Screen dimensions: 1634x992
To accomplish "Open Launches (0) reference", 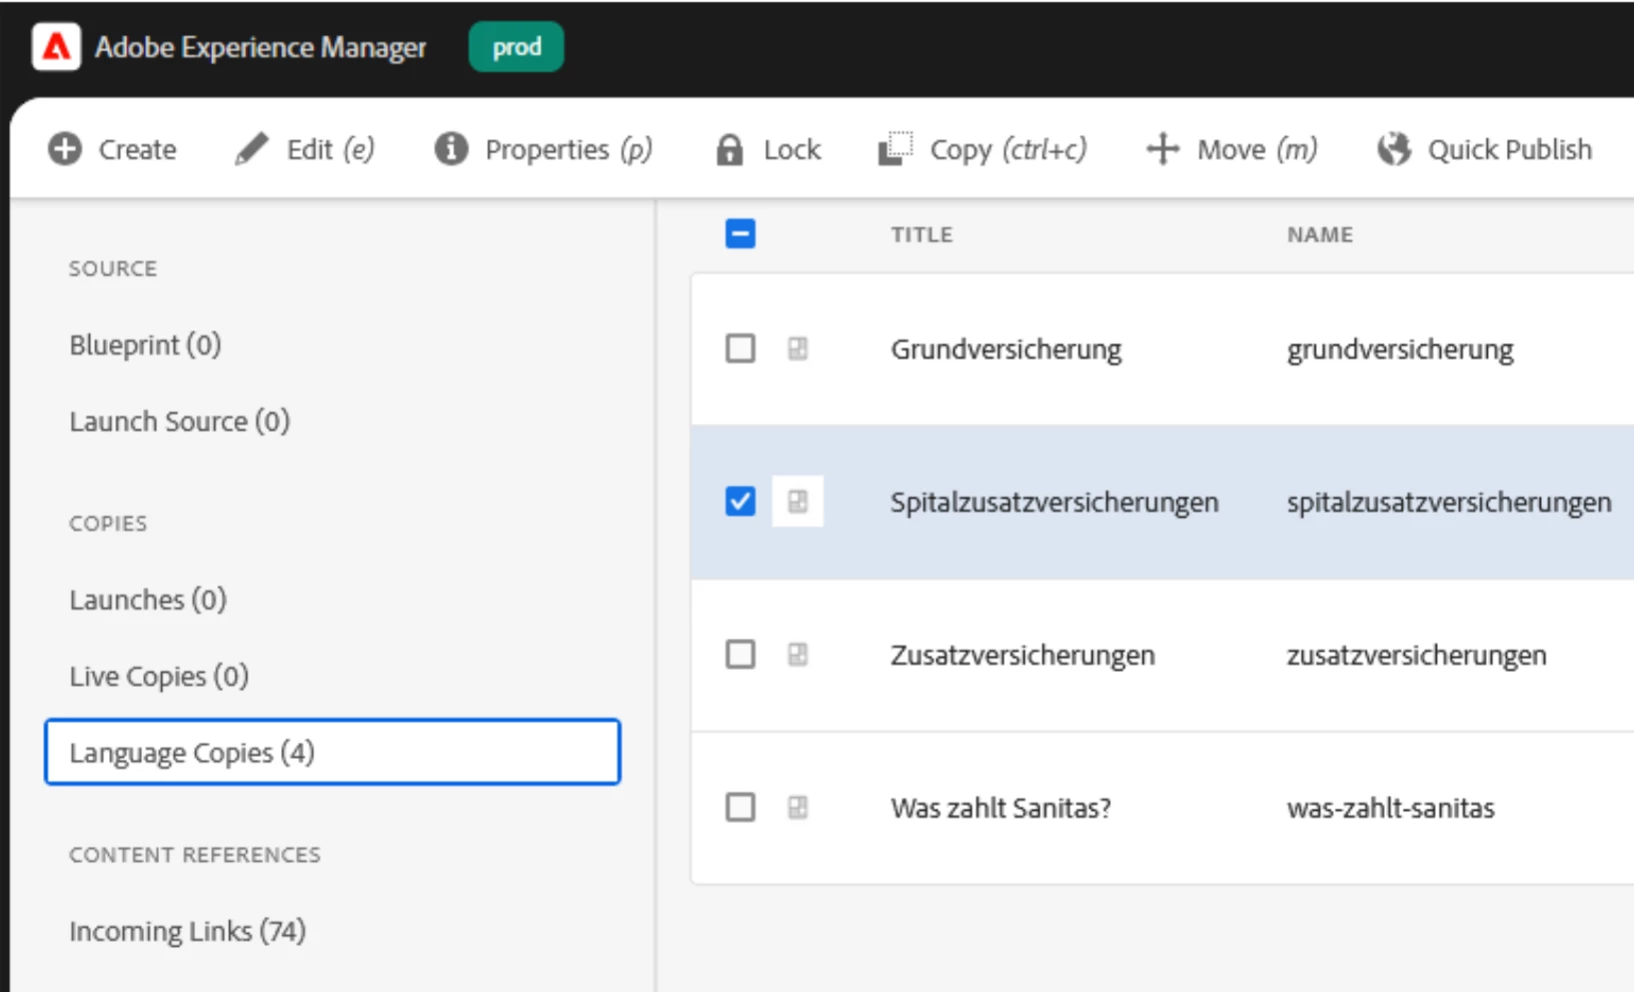I will pos(148,600).
